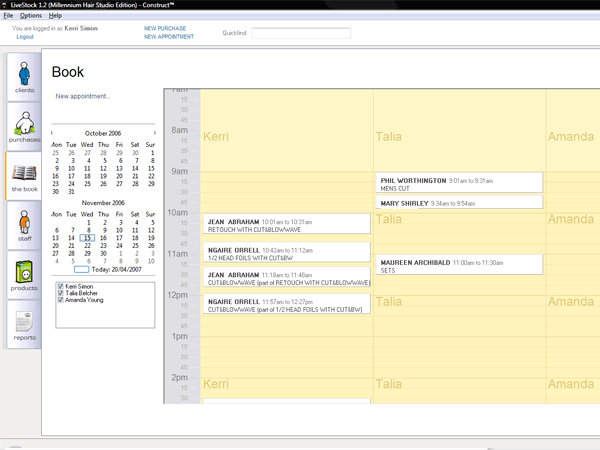600x450 pixels.
Task: Select October 24 in the calendar
Action: [x=71, y=184]
